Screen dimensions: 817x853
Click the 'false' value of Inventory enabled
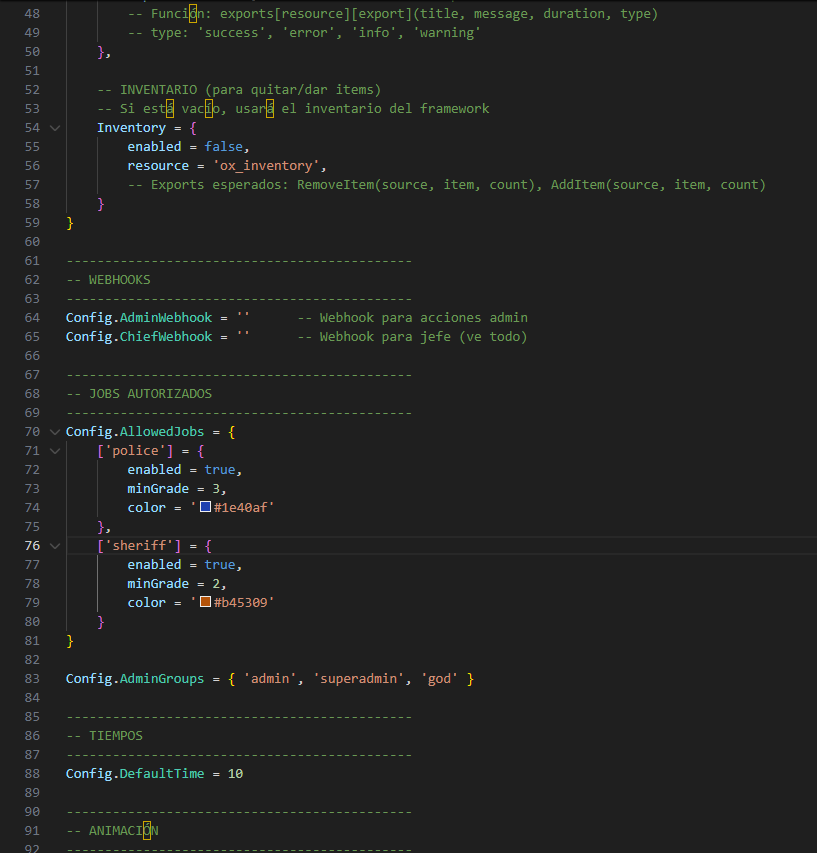tap(223, 147)
